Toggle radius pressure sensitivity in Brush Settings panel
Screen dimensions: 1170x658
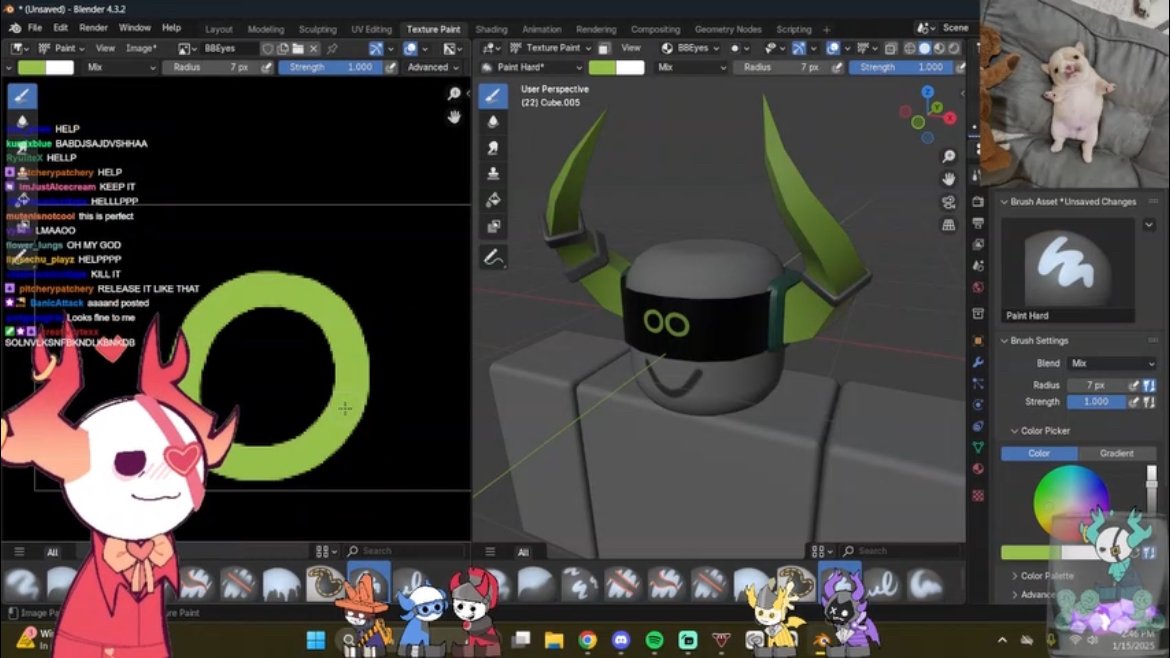coord(1133,385)
